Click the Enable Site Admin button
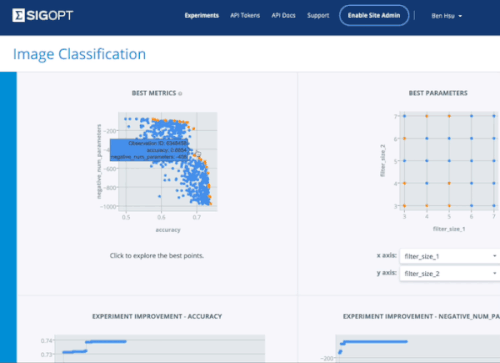The height and width of the screenshot is (363, 500). (374, 15)
